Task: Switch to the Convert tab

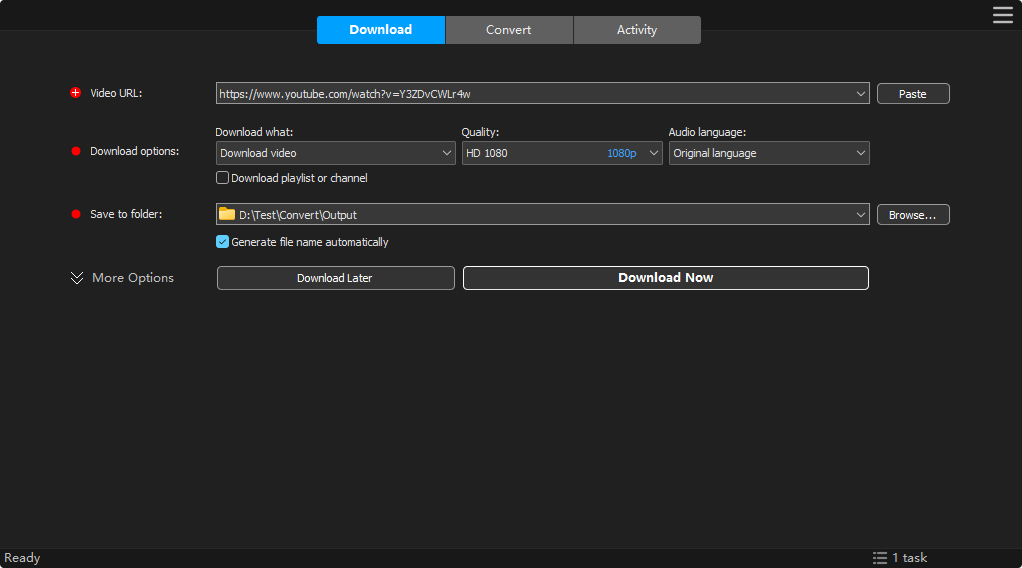Action: [509, 30]
